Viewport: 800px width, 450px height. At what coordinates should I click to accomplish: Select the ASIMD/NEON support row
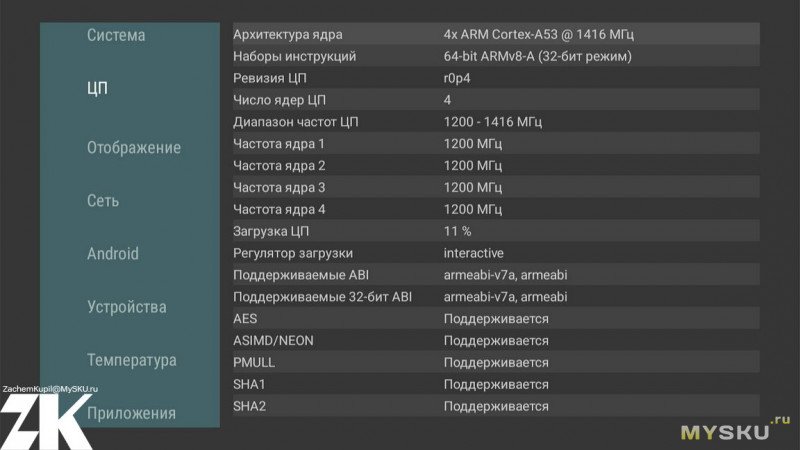click(x=496, y=340)
